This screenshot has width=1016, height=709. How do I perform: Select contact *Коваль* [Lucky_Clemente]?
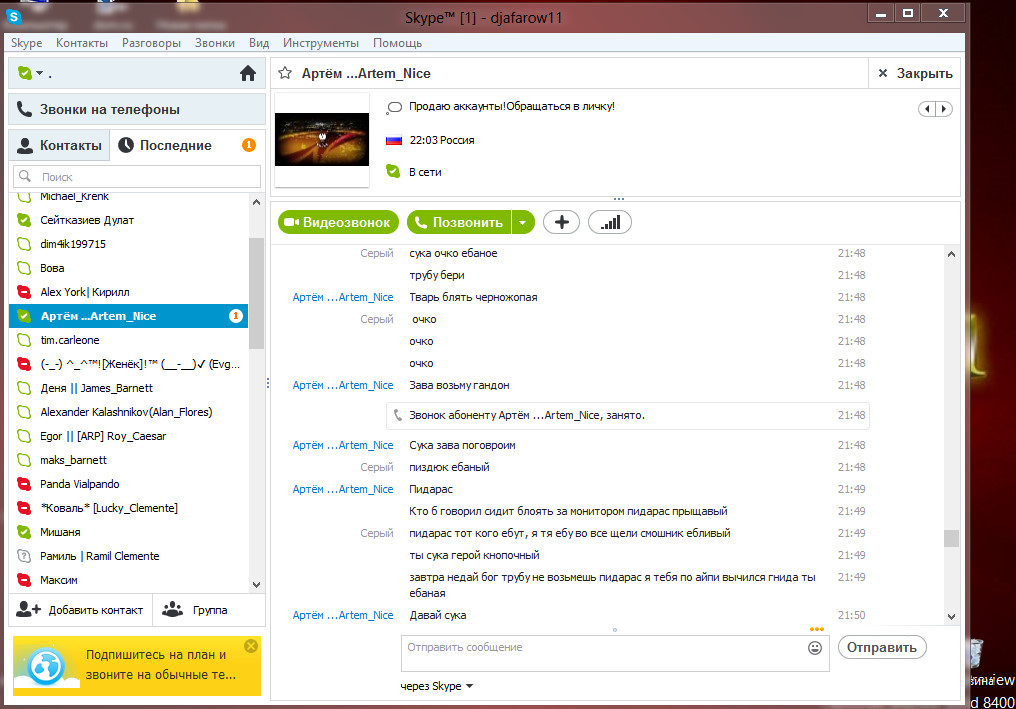tap(128, 508)
